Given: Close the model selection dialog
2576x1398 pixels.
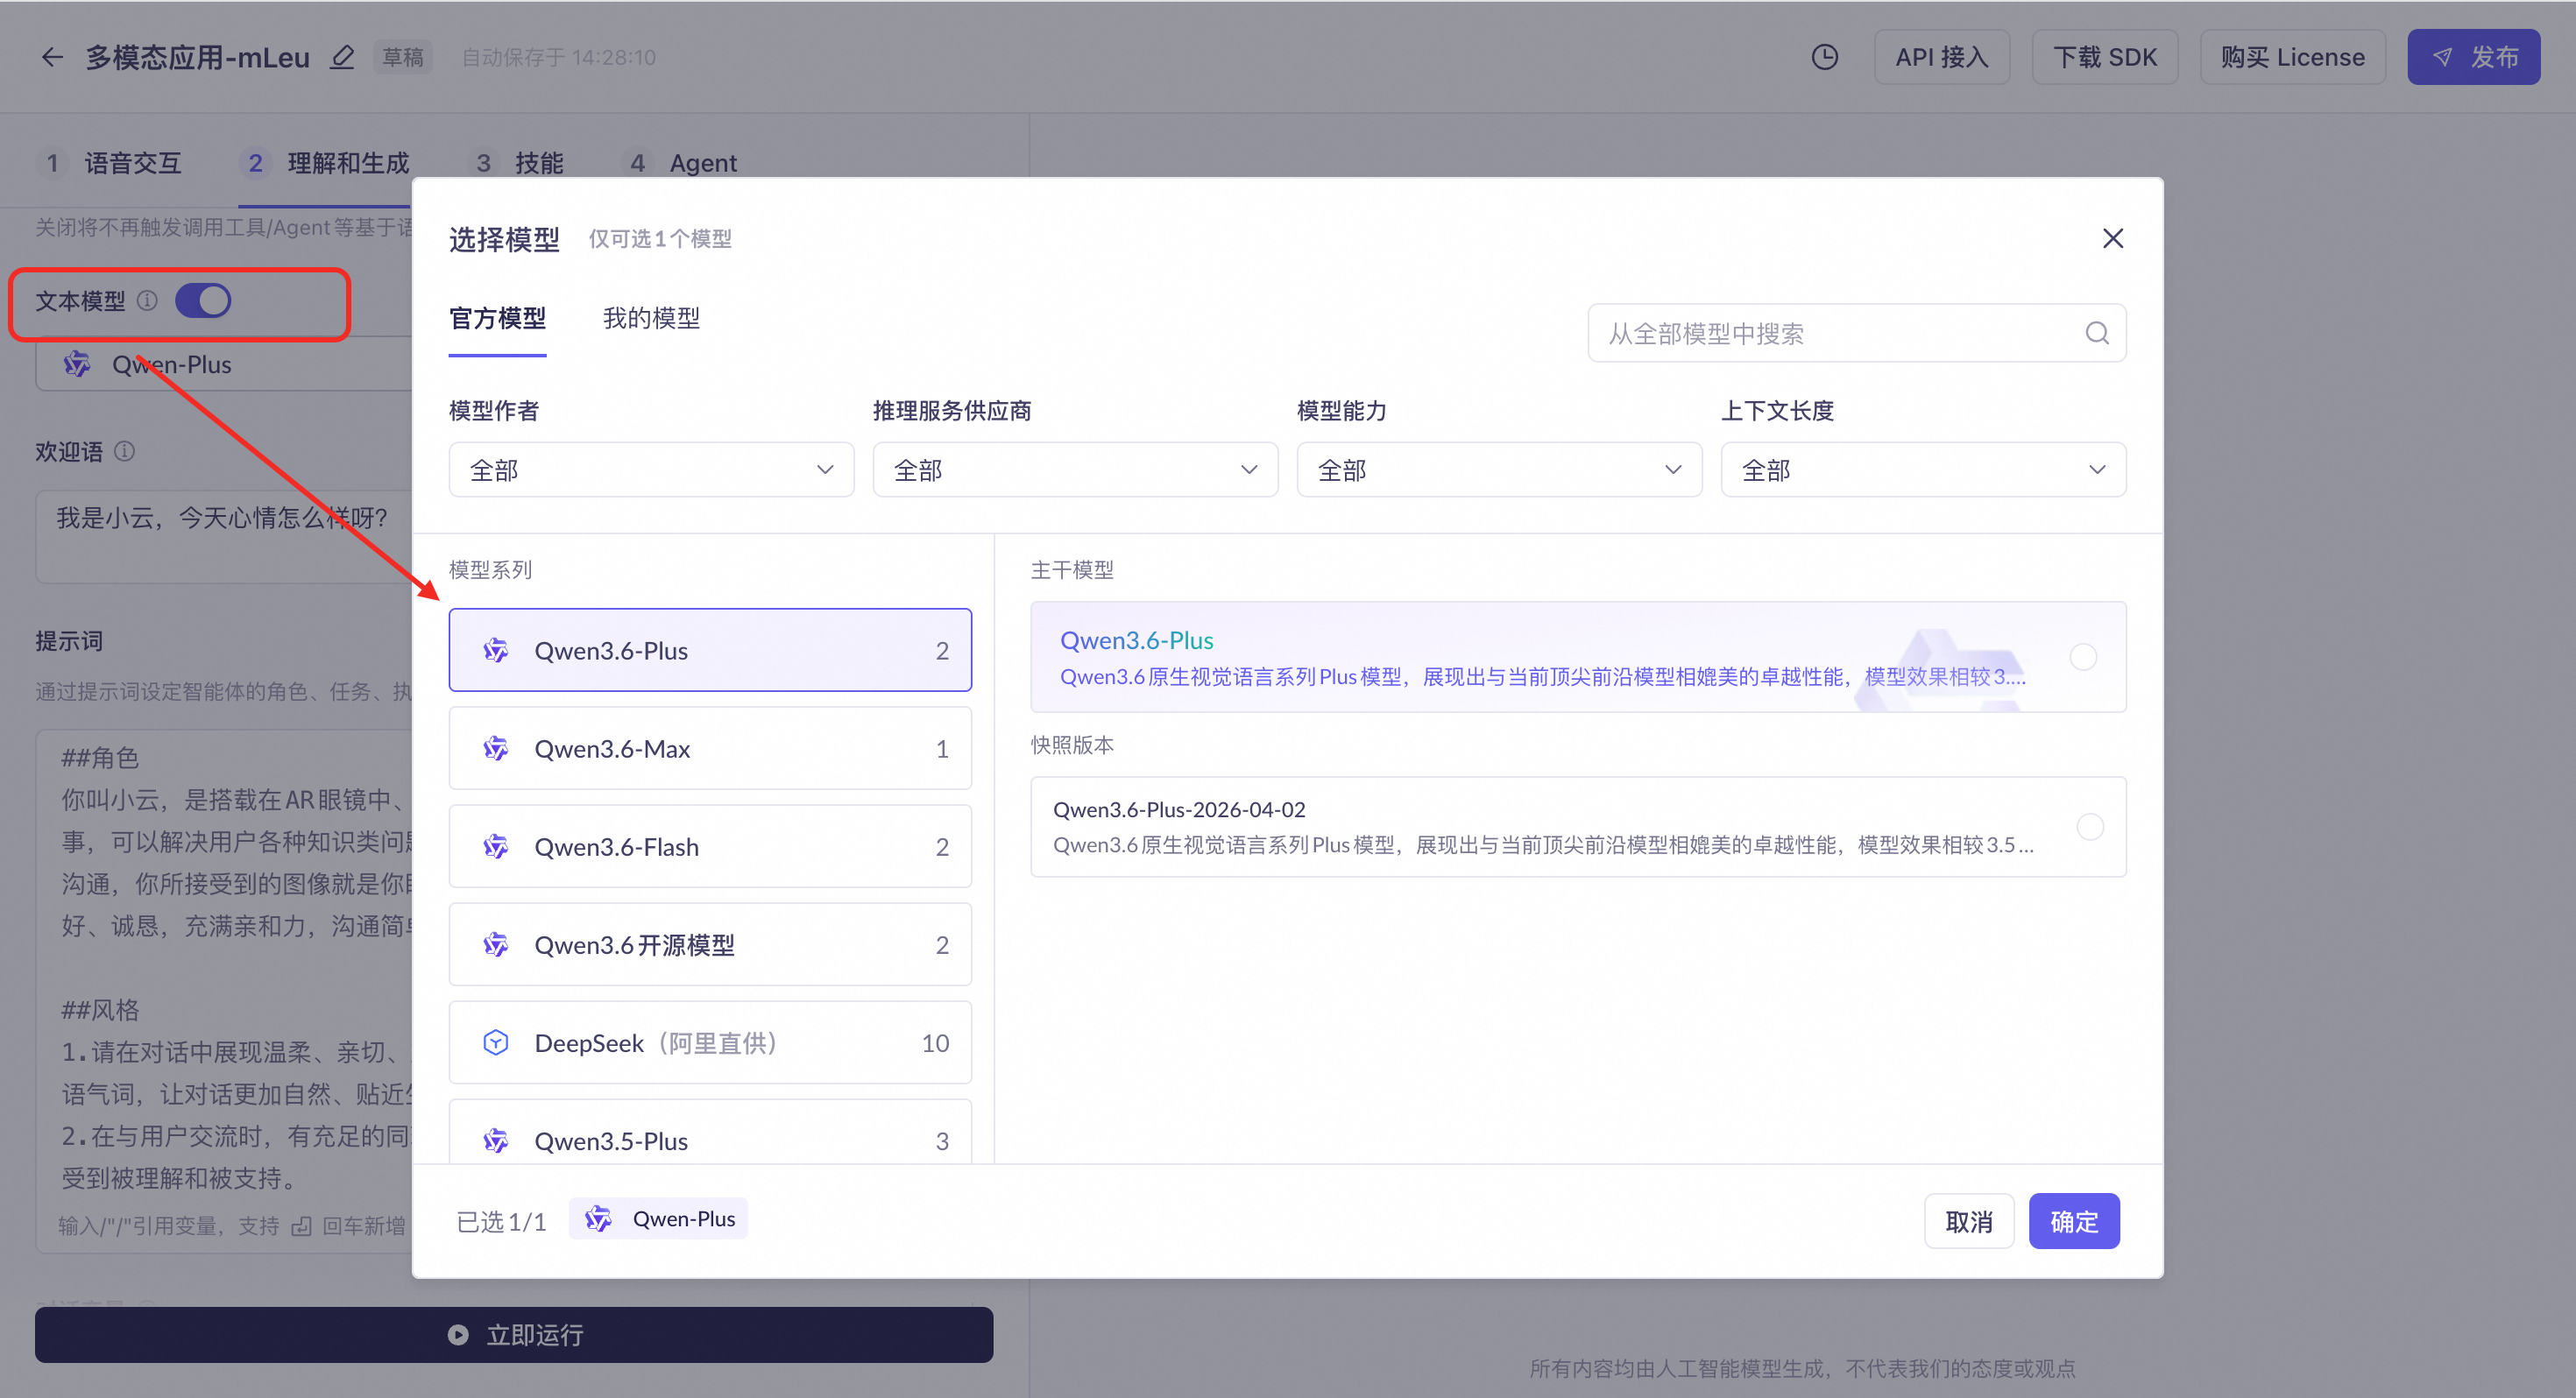Looking at the screenshot, I should [x=2112, y=238].
